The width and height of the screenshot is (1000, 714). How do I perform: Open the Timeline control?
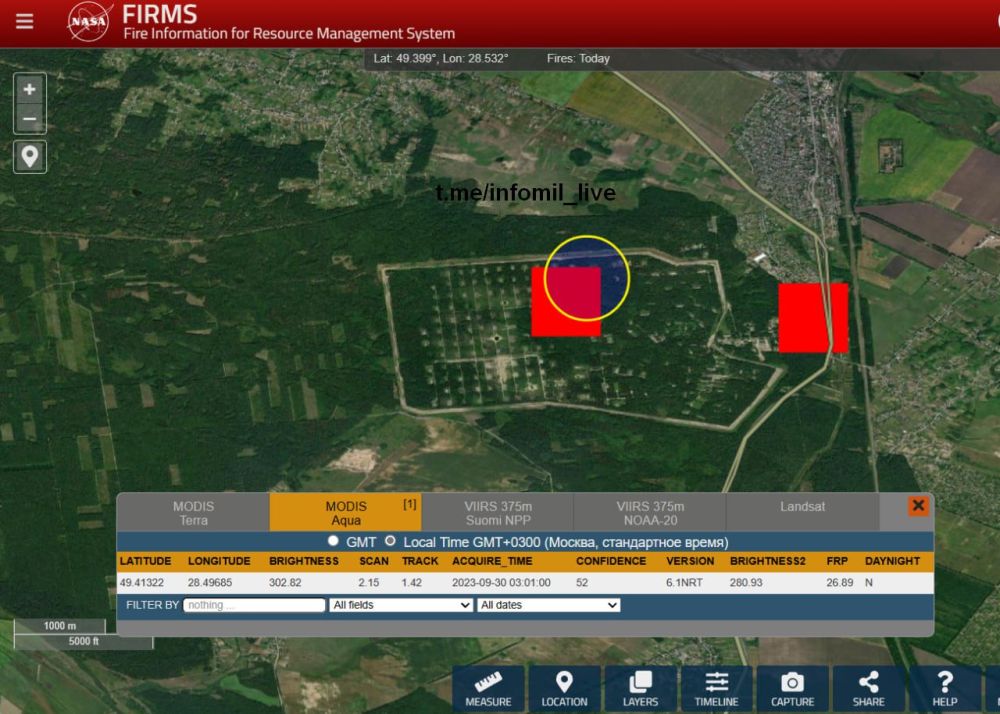pyautogui.click(x=716, y=688)
